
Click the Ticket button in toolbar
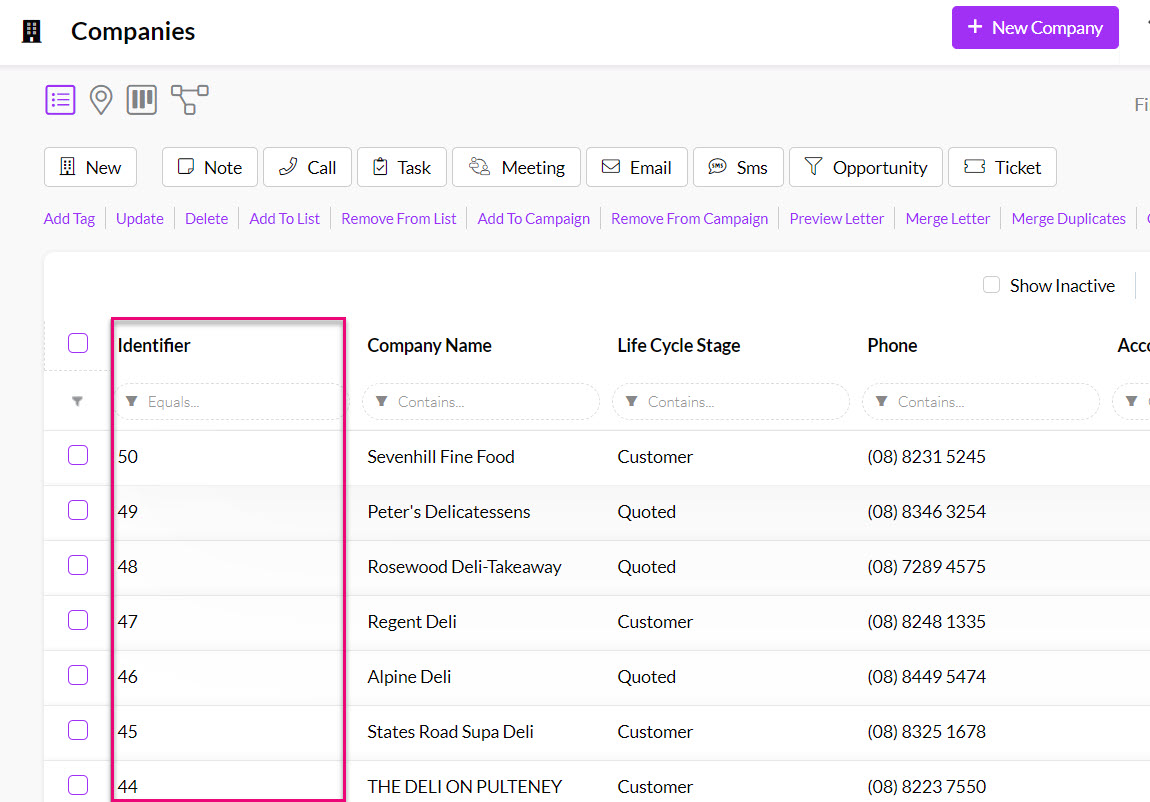click(1002, 167)
